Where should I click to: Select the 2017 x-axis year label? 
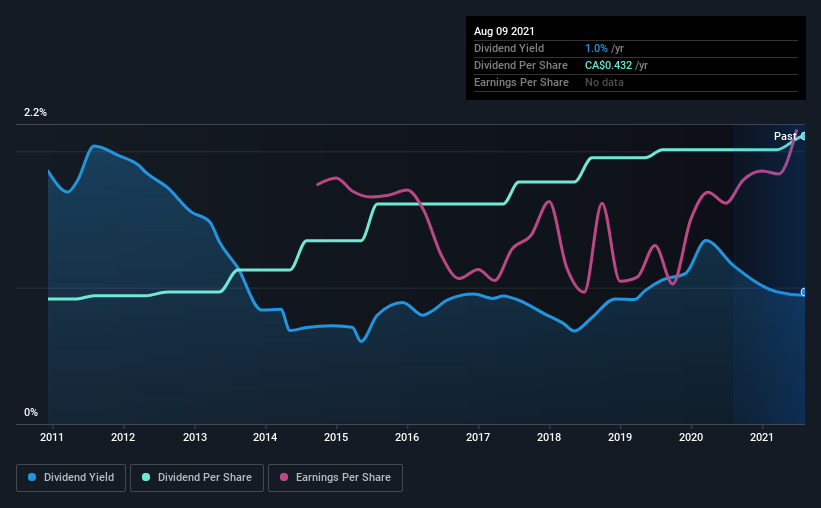pos(478,437)
